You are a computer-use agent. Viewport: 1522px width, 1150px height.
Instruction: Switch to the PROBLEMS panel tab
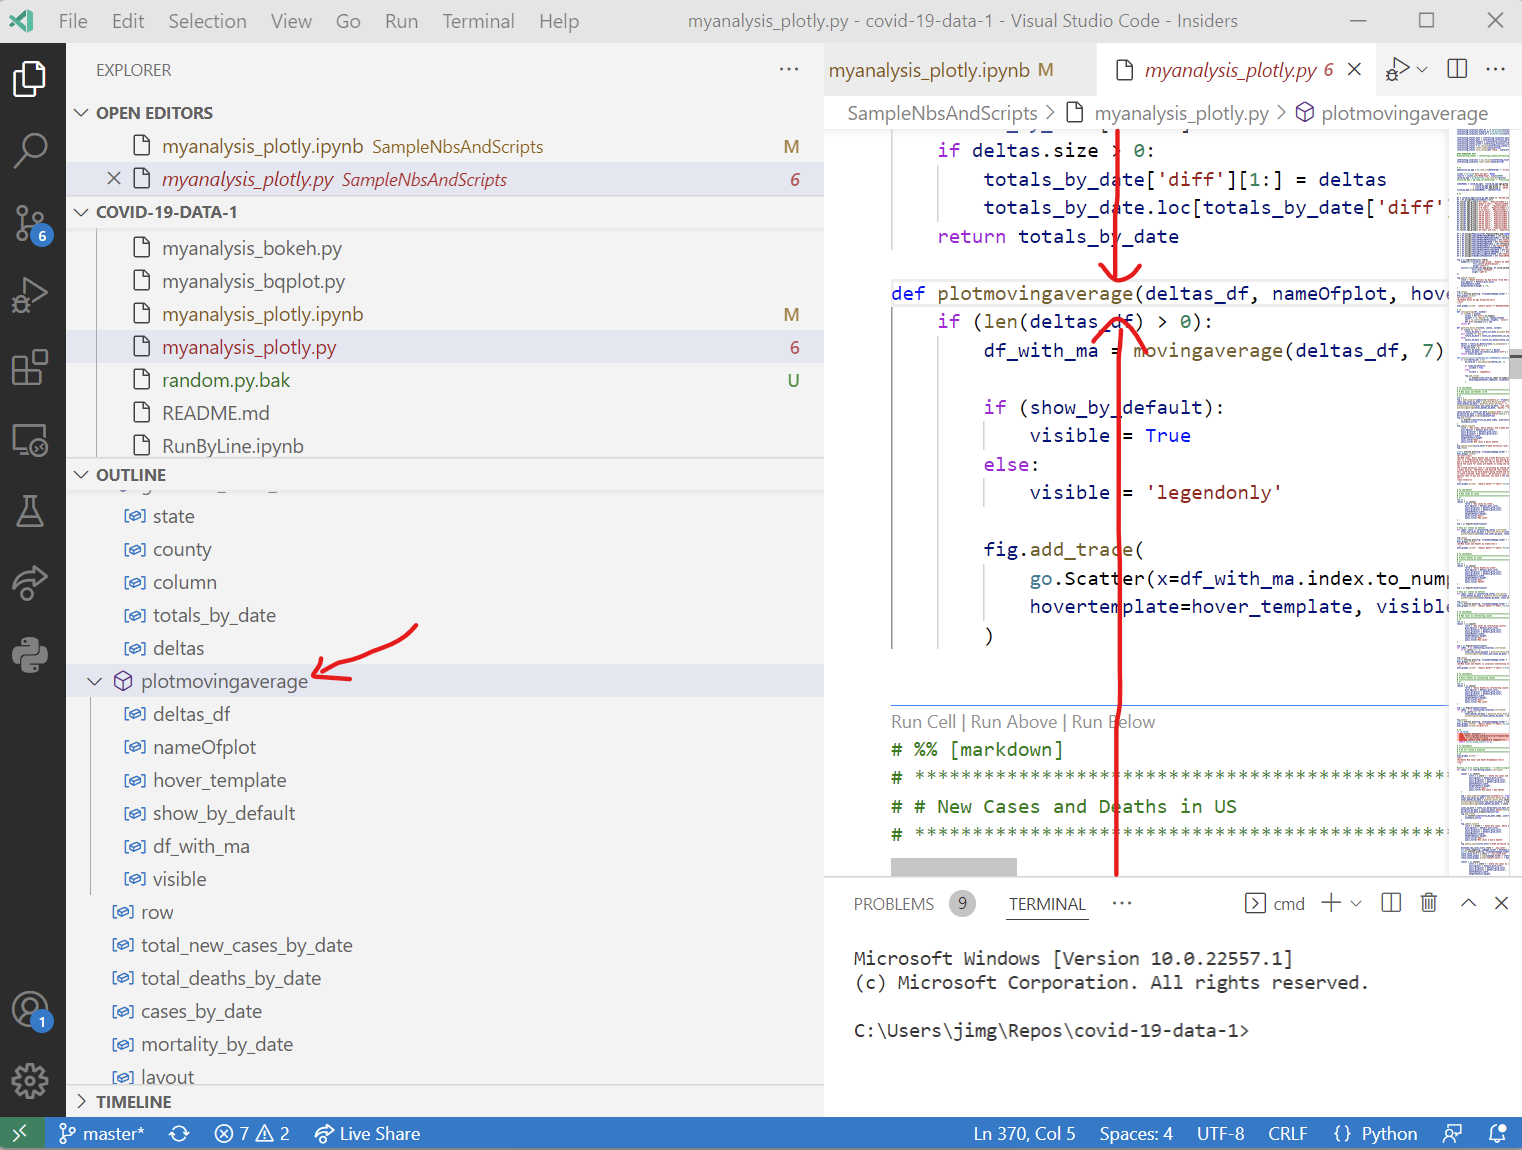[893, 904]
